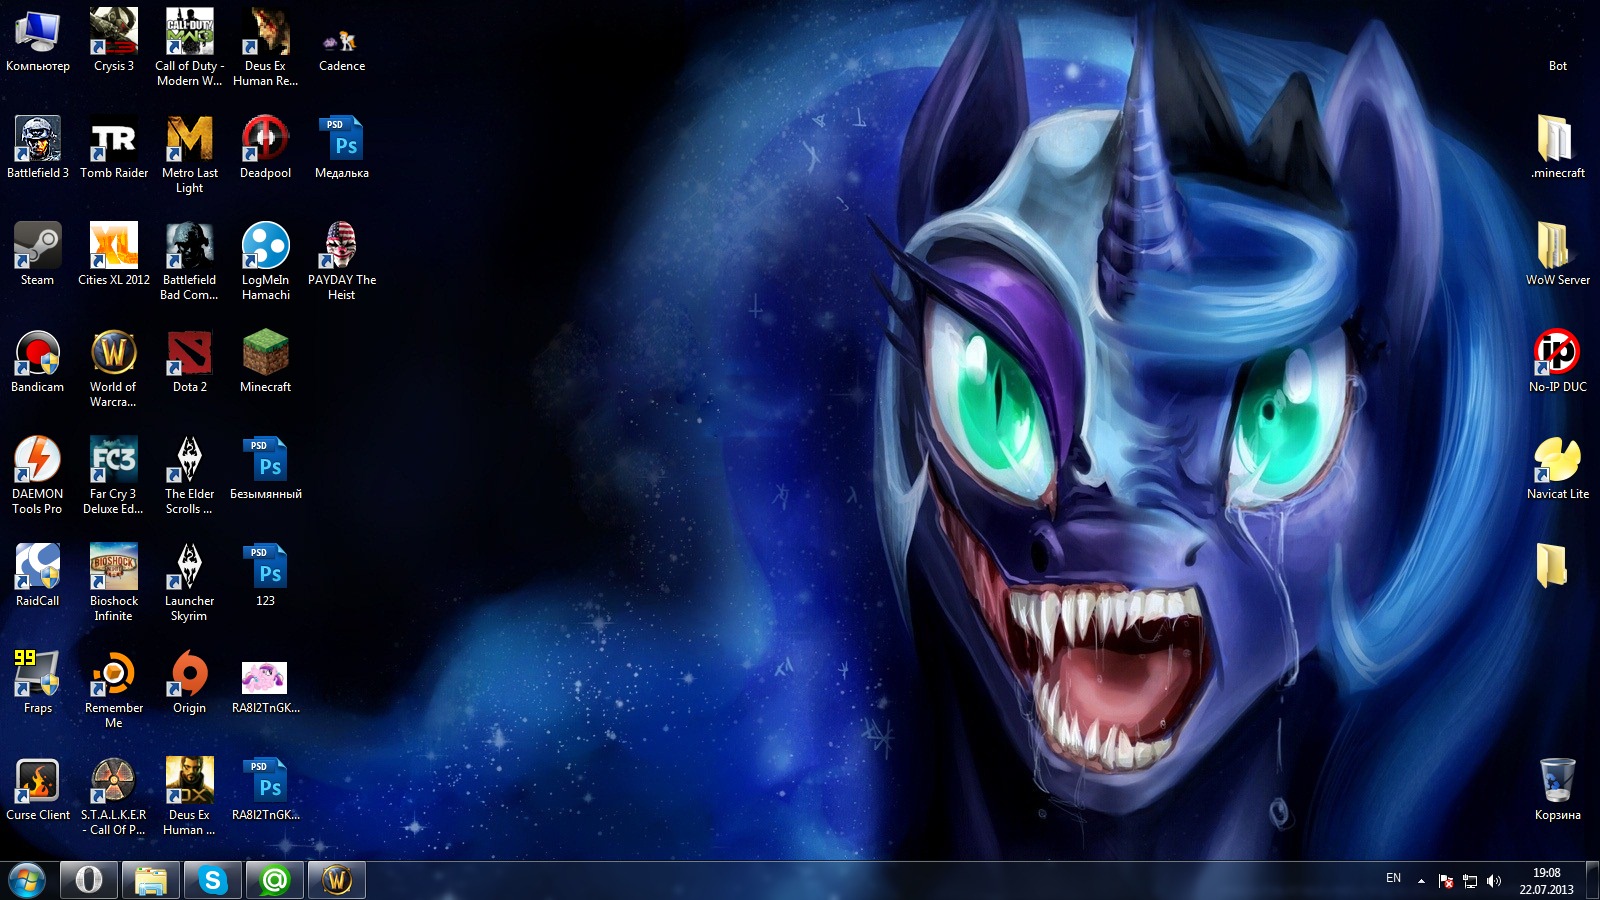Open Mail.ru Agent taskbar button
The width and height of the screenshot is (1600, 900).
[275, 880]
